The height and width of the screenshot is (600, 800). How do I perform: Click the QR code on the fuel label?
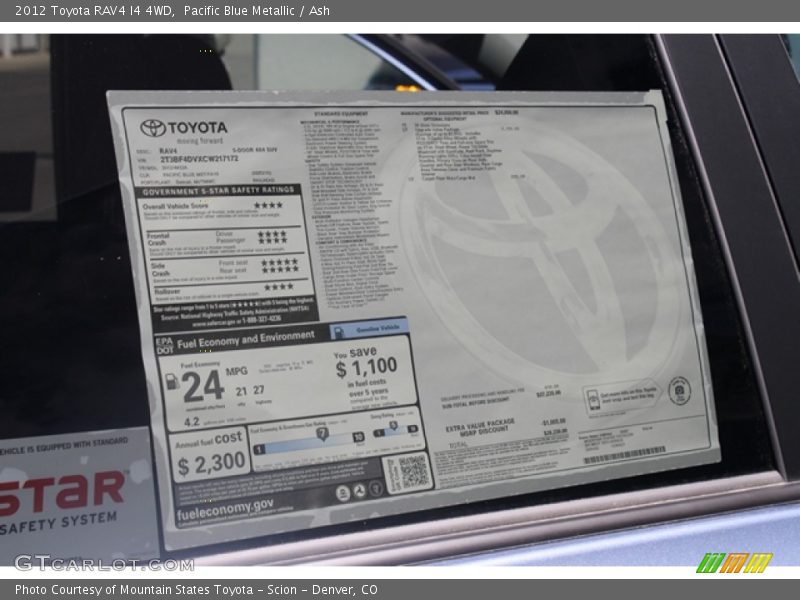(407, 472)
